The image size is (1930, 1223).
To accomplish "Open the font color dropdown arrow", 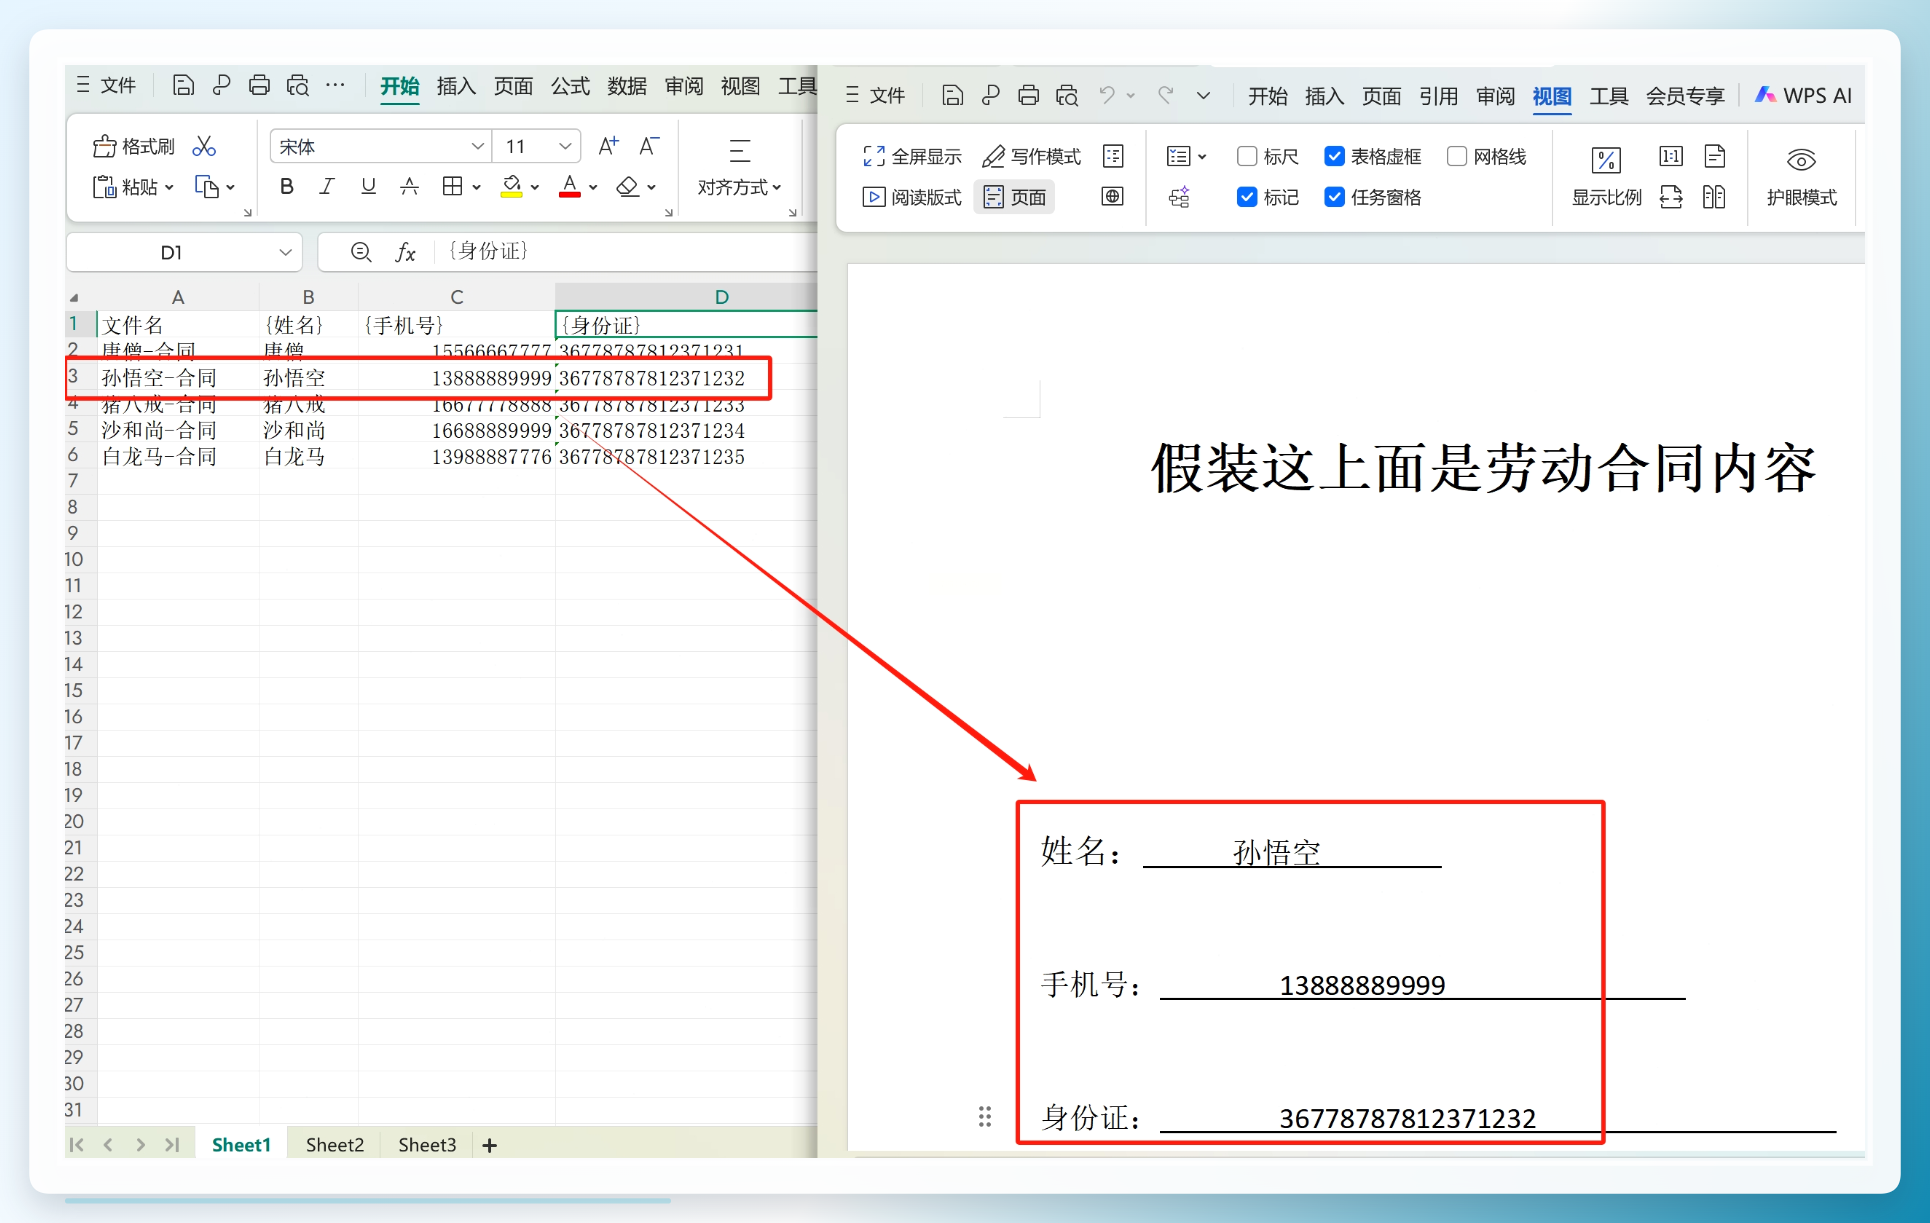I will [x=593, y=187].
